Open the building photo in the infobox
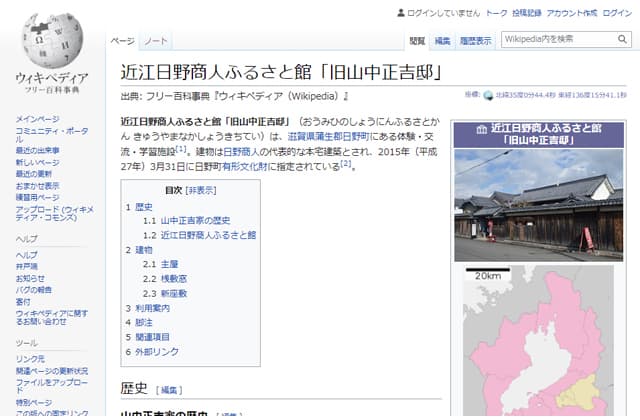The width and height of the screenshot is (640, 420). pos(539,205)
